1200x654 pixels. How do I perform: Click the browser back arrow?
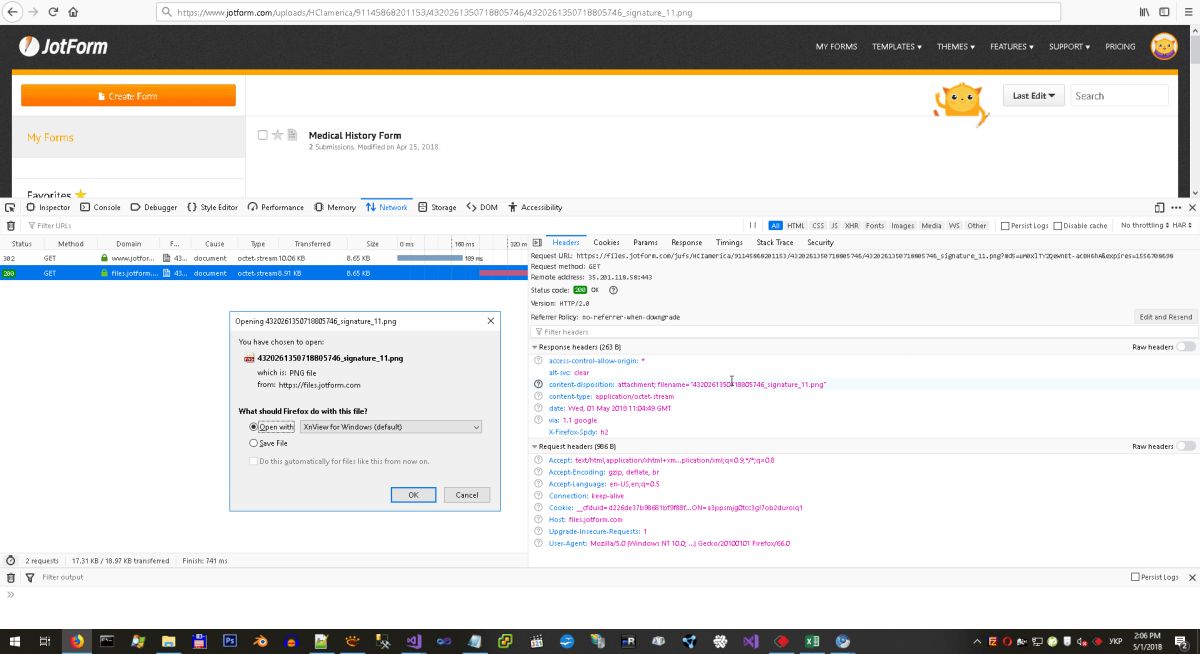coord(13,12)
